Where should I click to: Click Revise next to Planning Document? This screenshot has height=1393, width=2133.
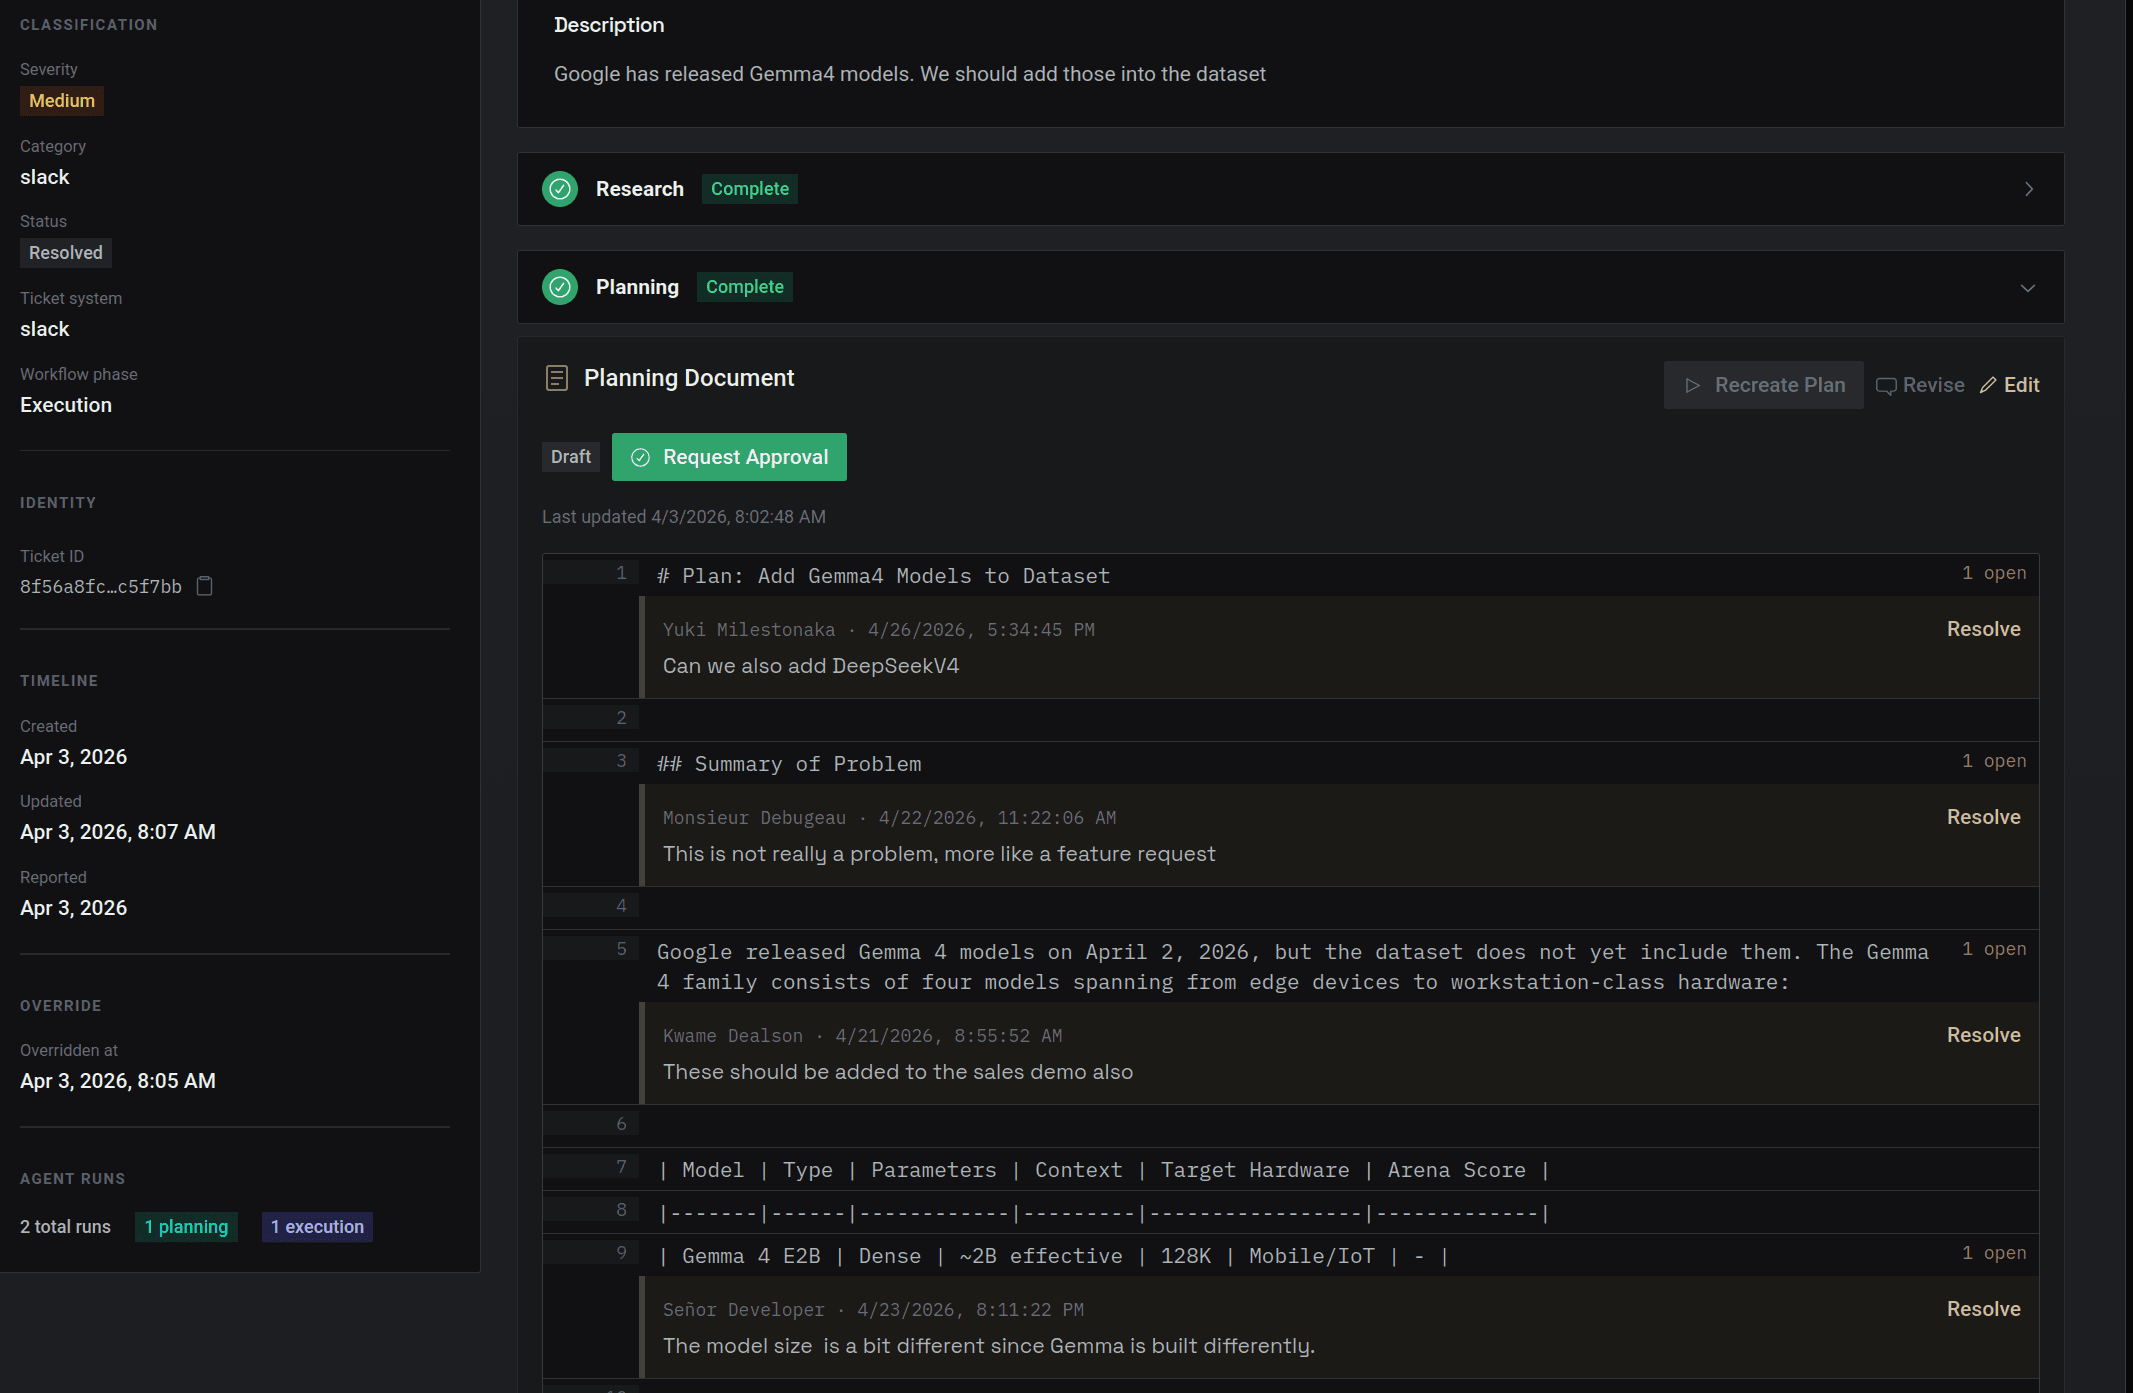click(1920, 385)
